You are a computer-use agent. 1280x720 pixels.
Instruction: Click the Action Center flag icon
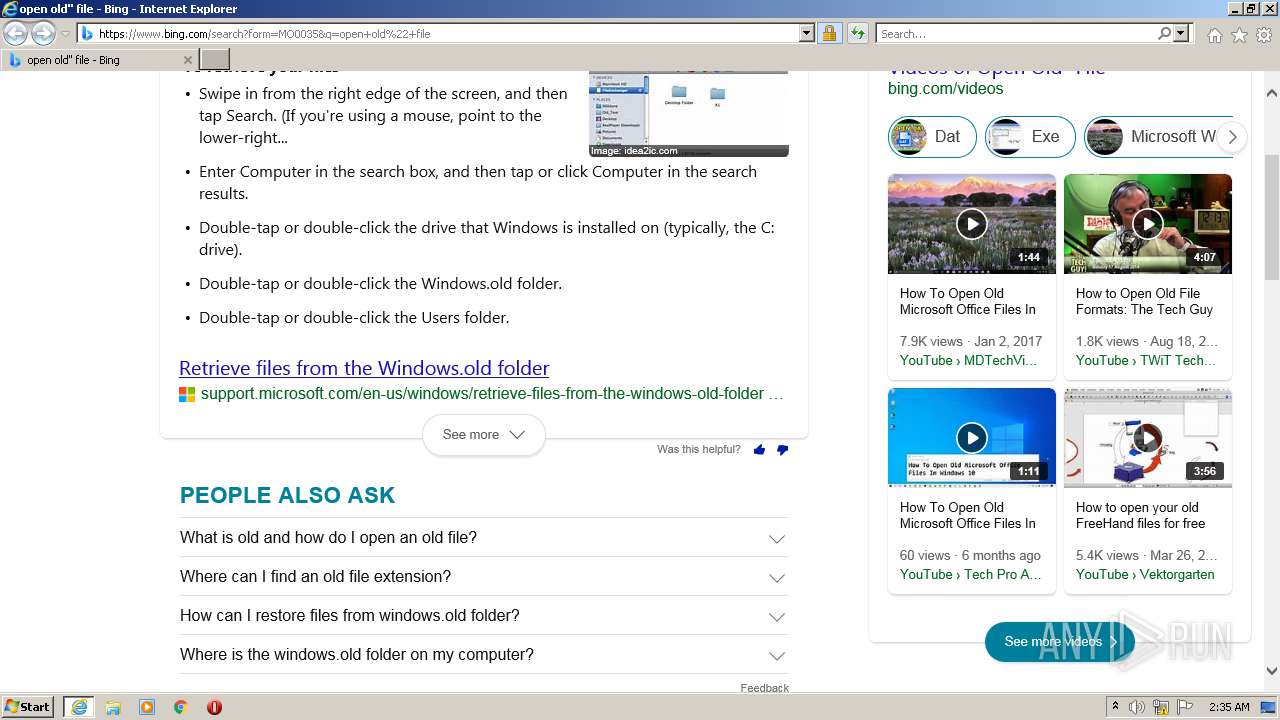(1185, 707)
